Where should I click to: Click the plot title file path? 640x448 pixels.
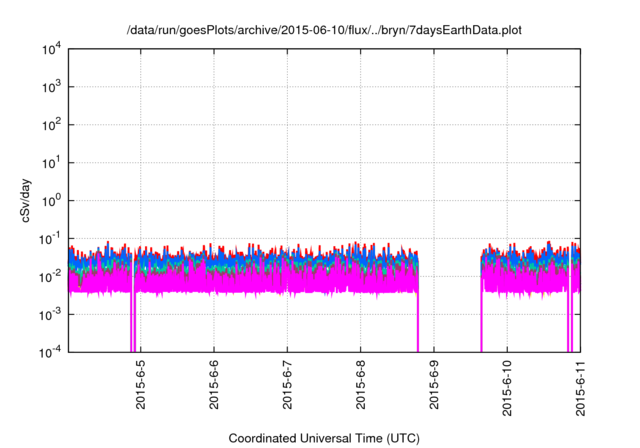(324, 31)
